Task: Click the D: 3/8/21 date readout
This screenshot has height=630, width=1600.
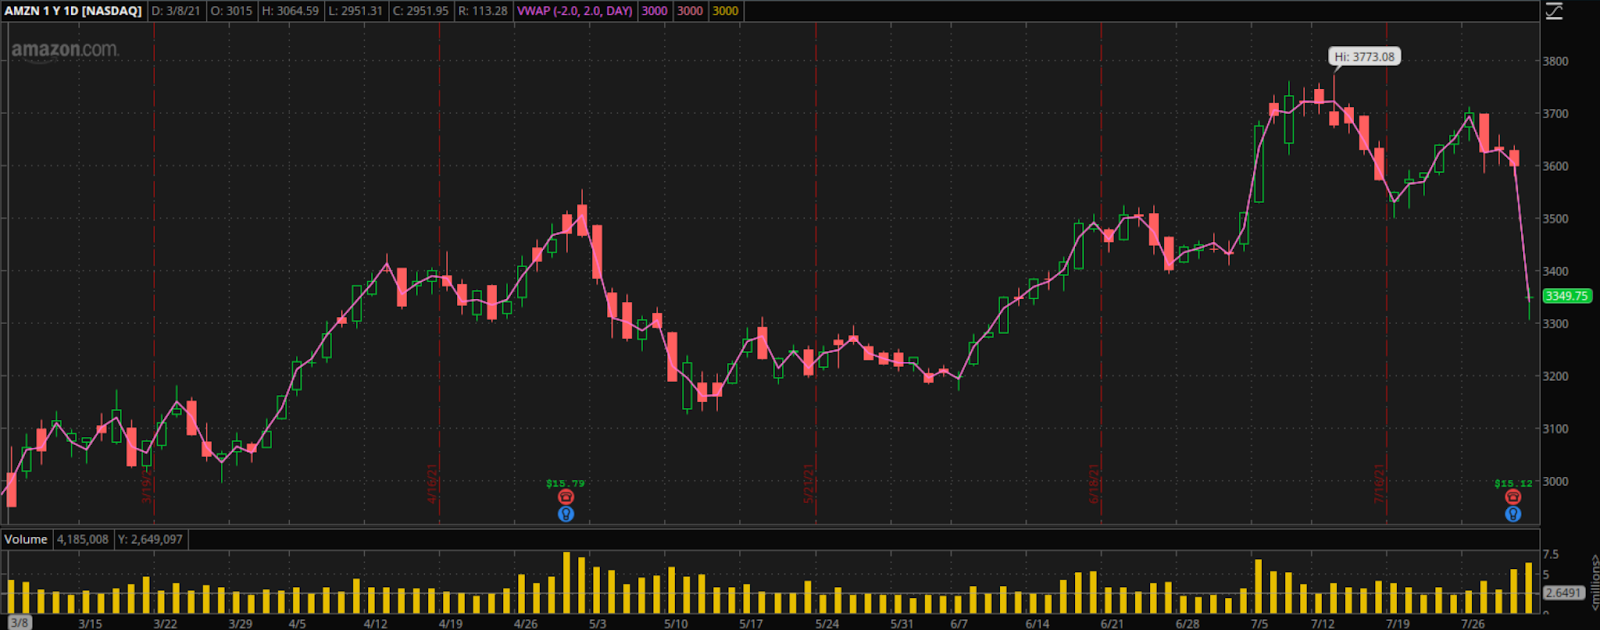Action: click(176, 11)
